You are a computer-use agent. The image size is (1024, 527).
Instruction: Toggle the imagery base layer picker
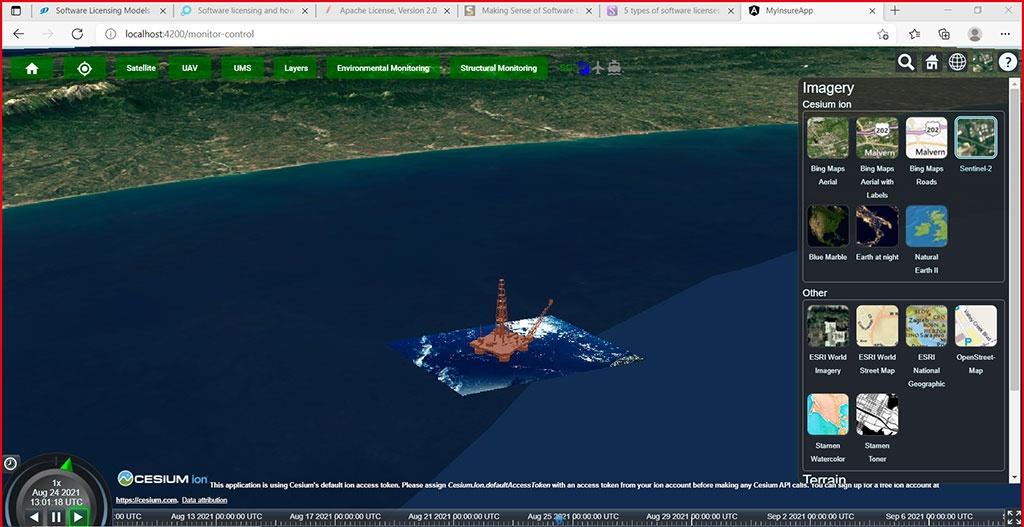pos(983,62)
